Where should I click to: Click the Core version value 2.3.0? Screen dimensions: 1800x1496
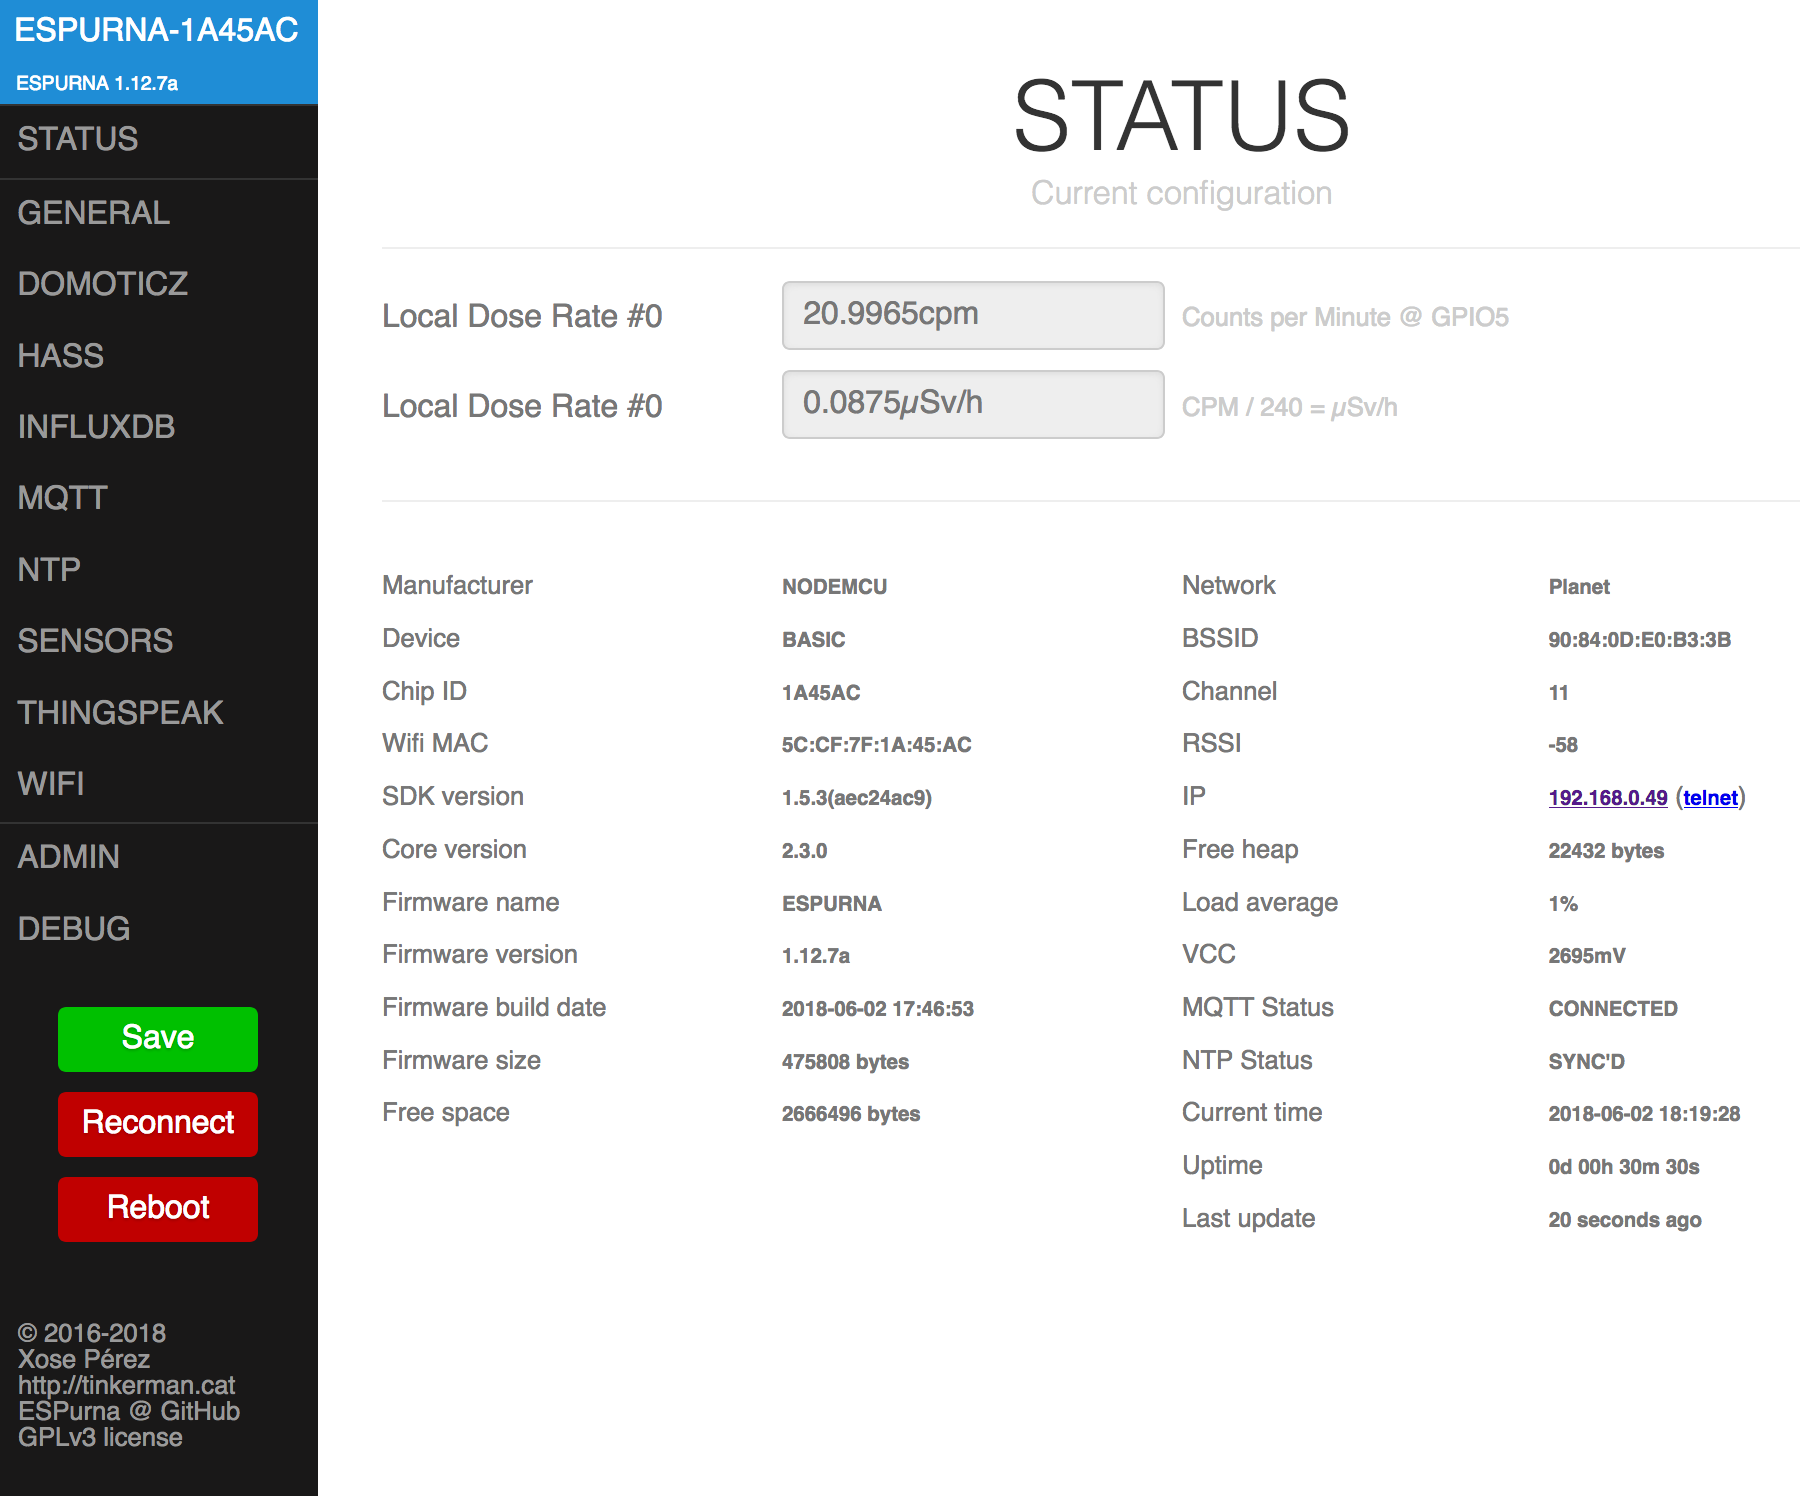click(x=805, y=851)
